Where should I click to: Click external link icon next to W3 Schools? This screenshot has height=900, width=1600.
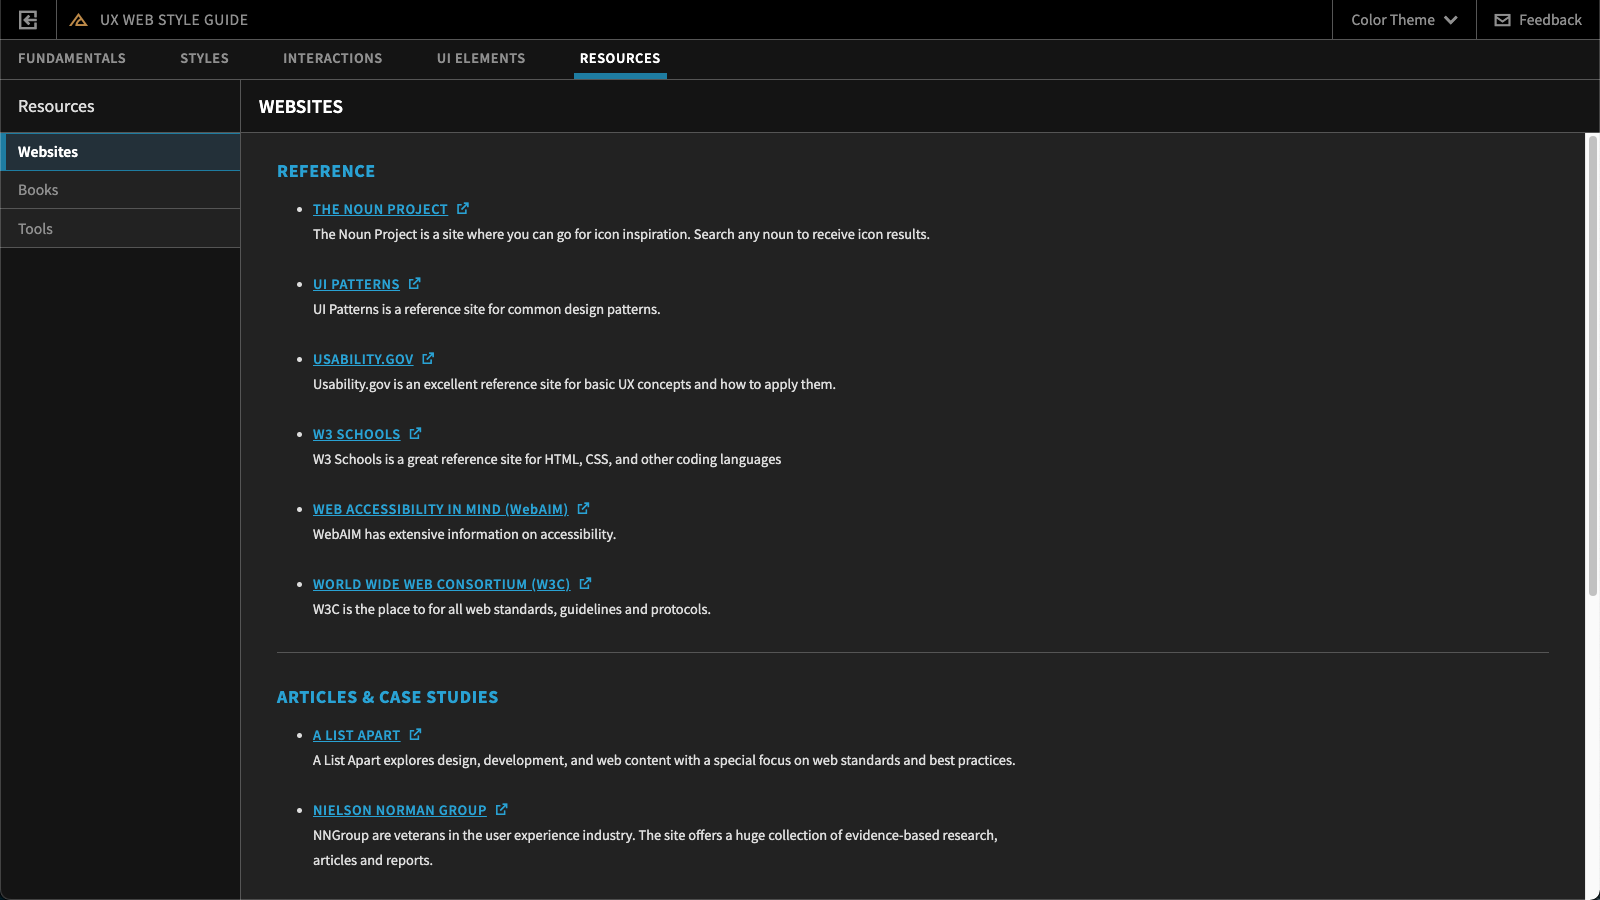point(415,434)
